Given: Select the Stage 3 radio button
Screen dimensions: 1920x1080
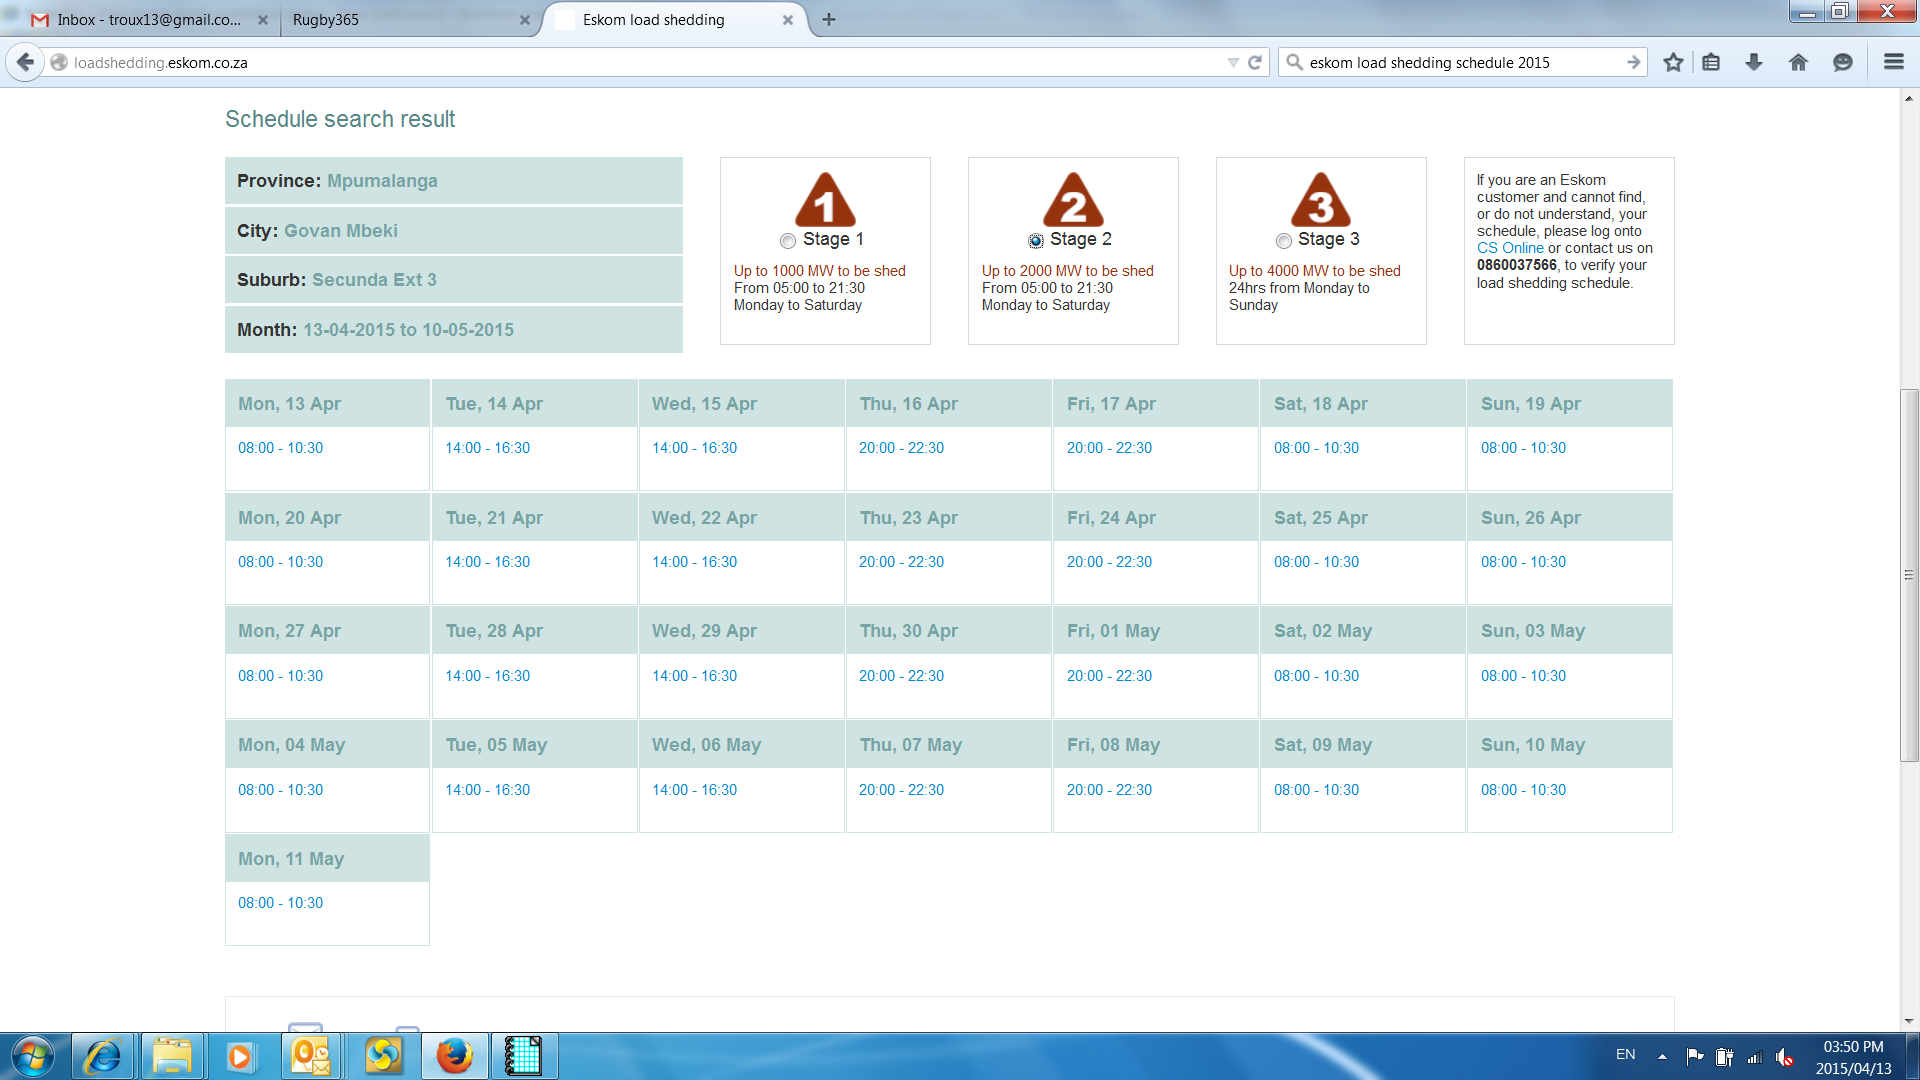Looking at the screenshot, I should 1284,240.
